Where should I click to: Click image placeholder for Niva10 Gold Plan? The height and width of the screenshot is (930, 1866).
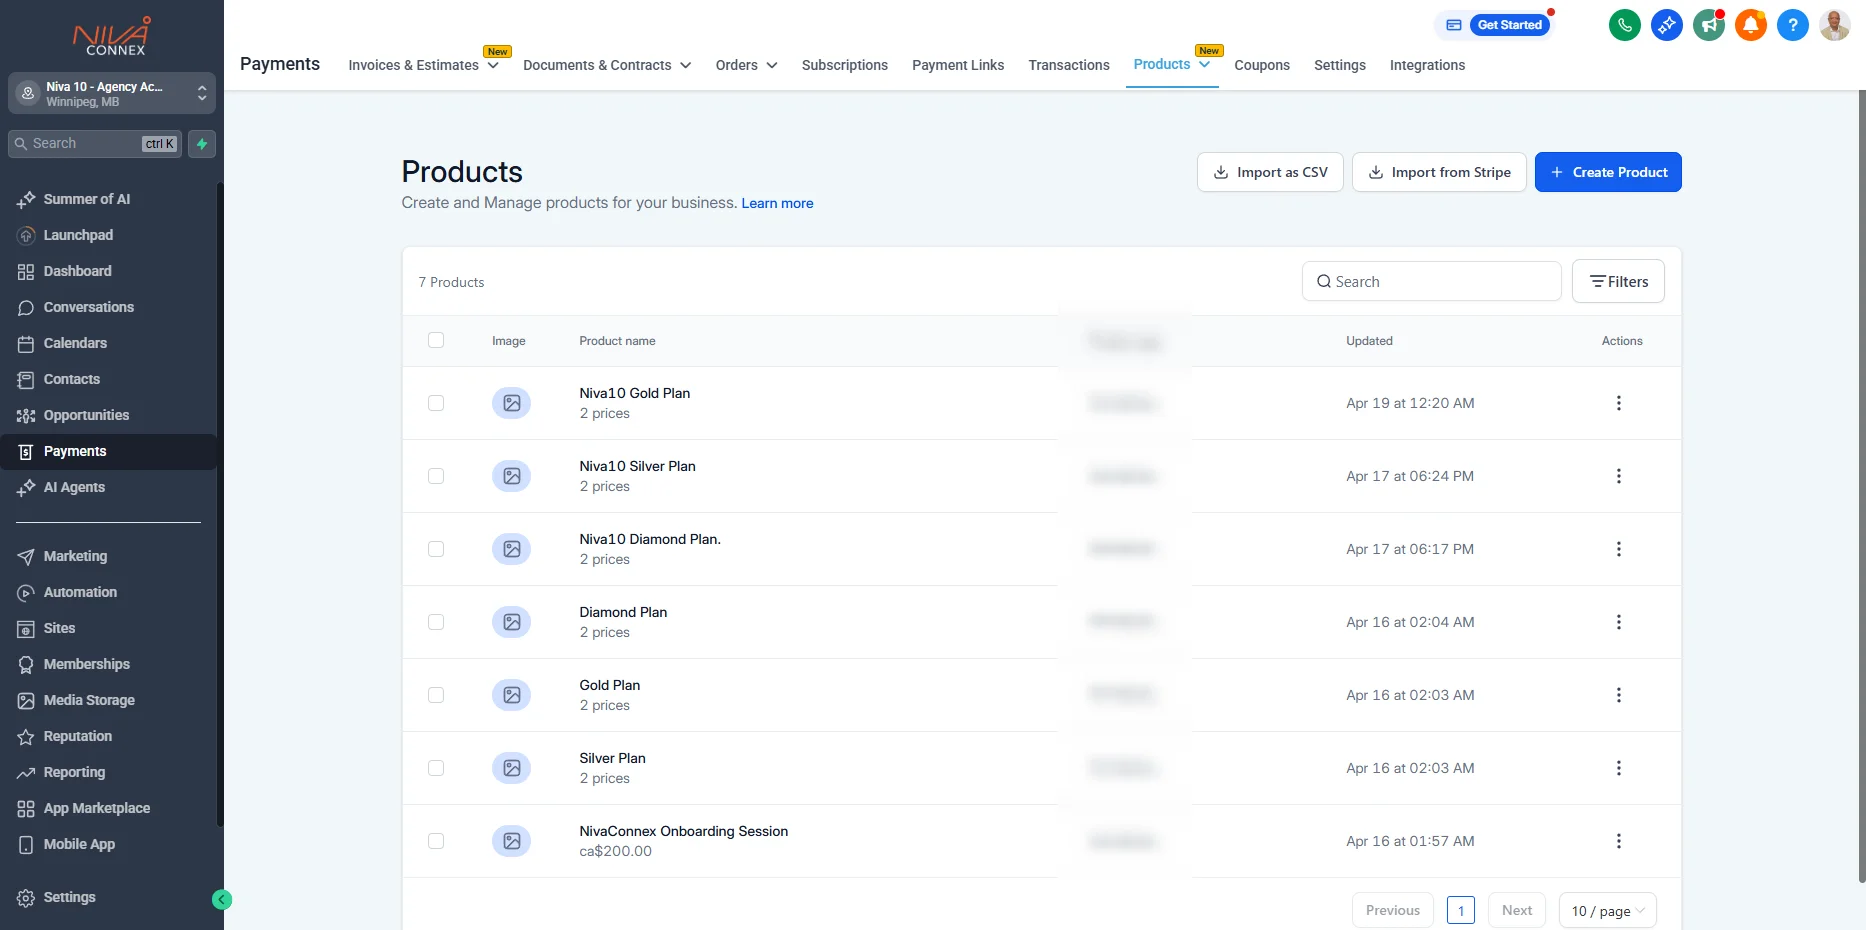click(x=511, y=403)
